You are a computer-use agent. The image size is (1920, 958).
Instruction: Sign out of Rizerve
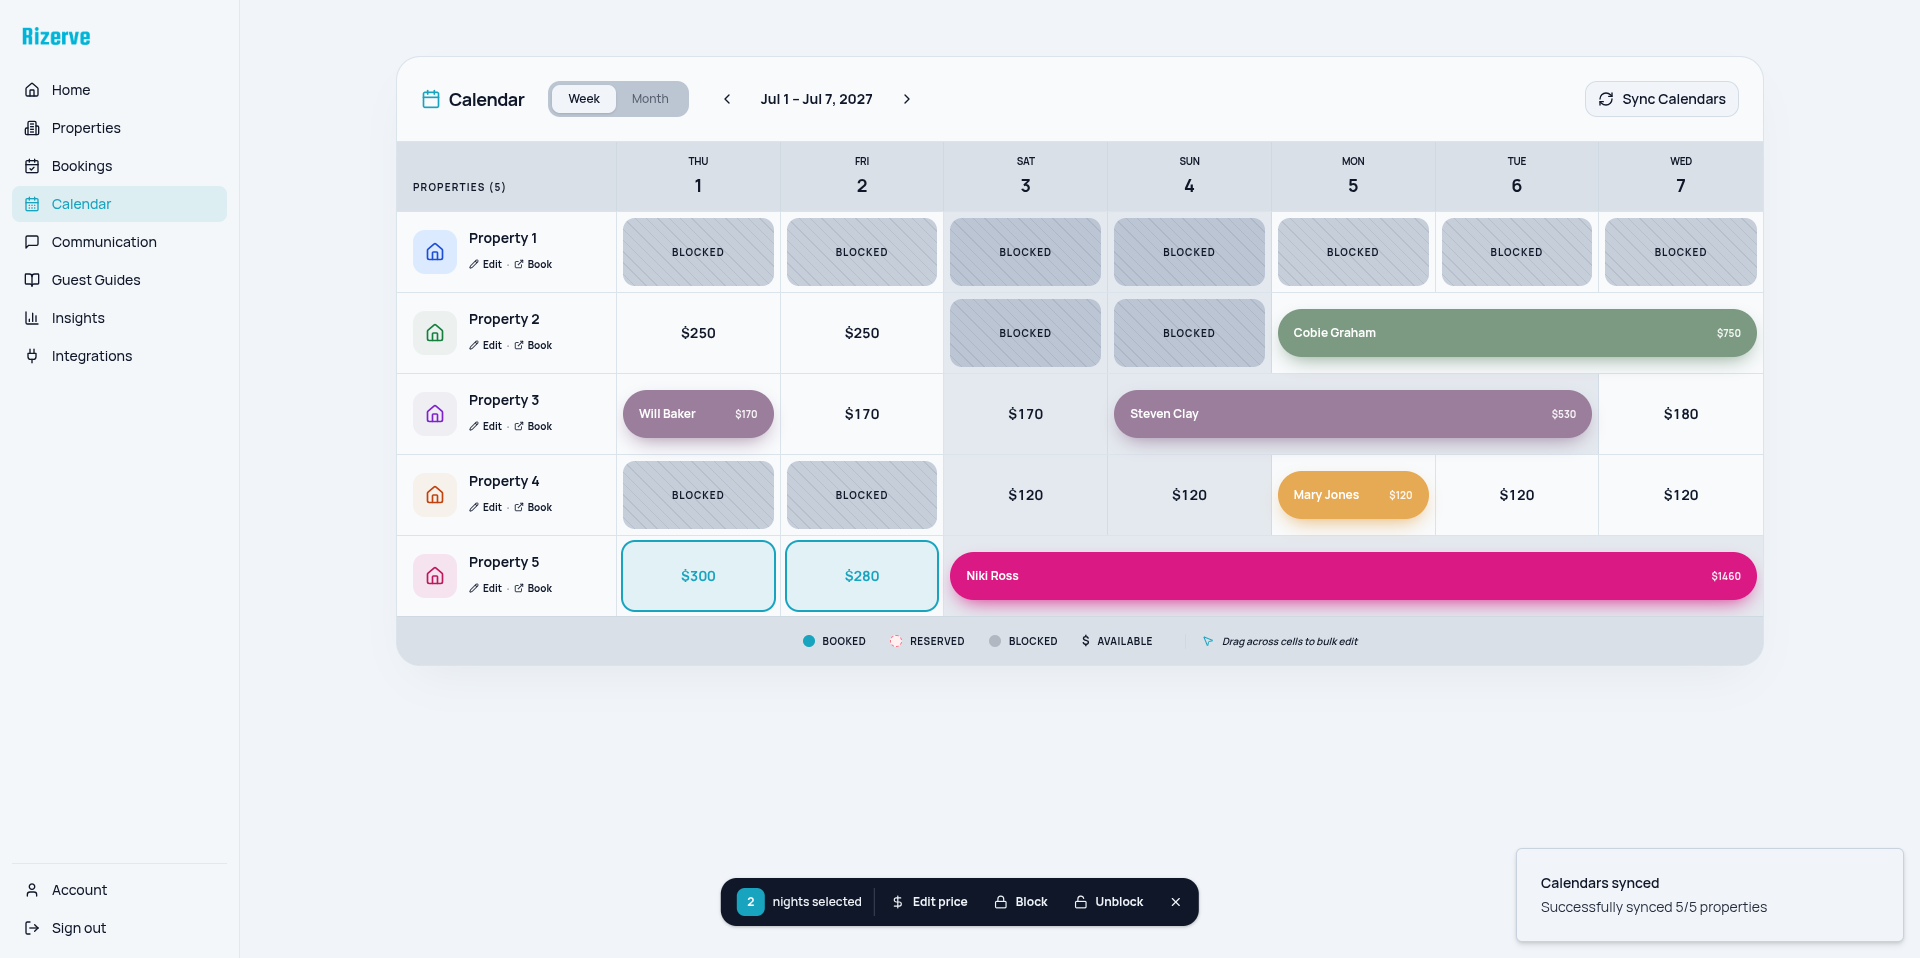coord(119,928)
